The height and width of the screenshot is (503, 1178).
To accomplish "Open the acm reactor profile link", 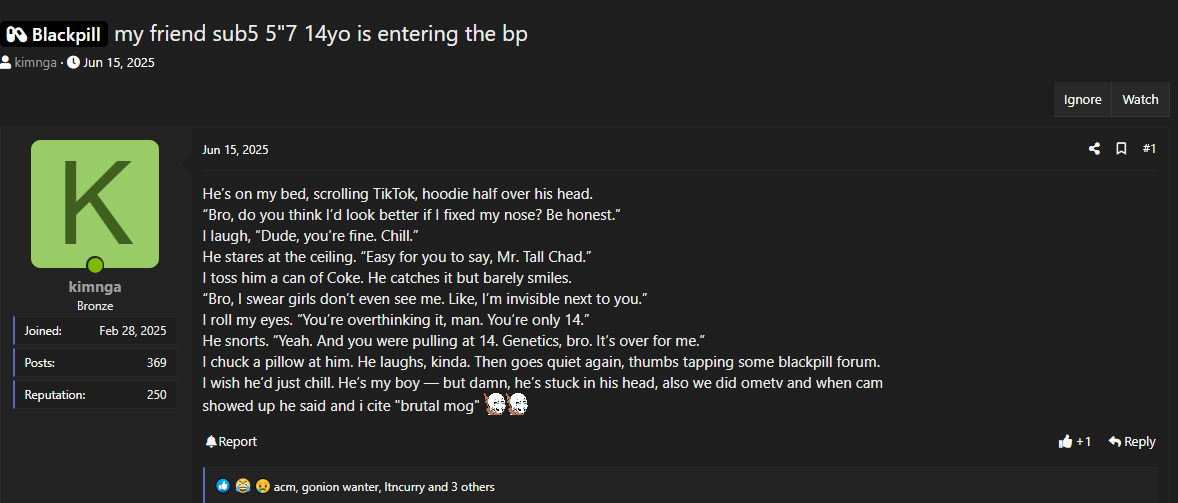I will point(285,486).
